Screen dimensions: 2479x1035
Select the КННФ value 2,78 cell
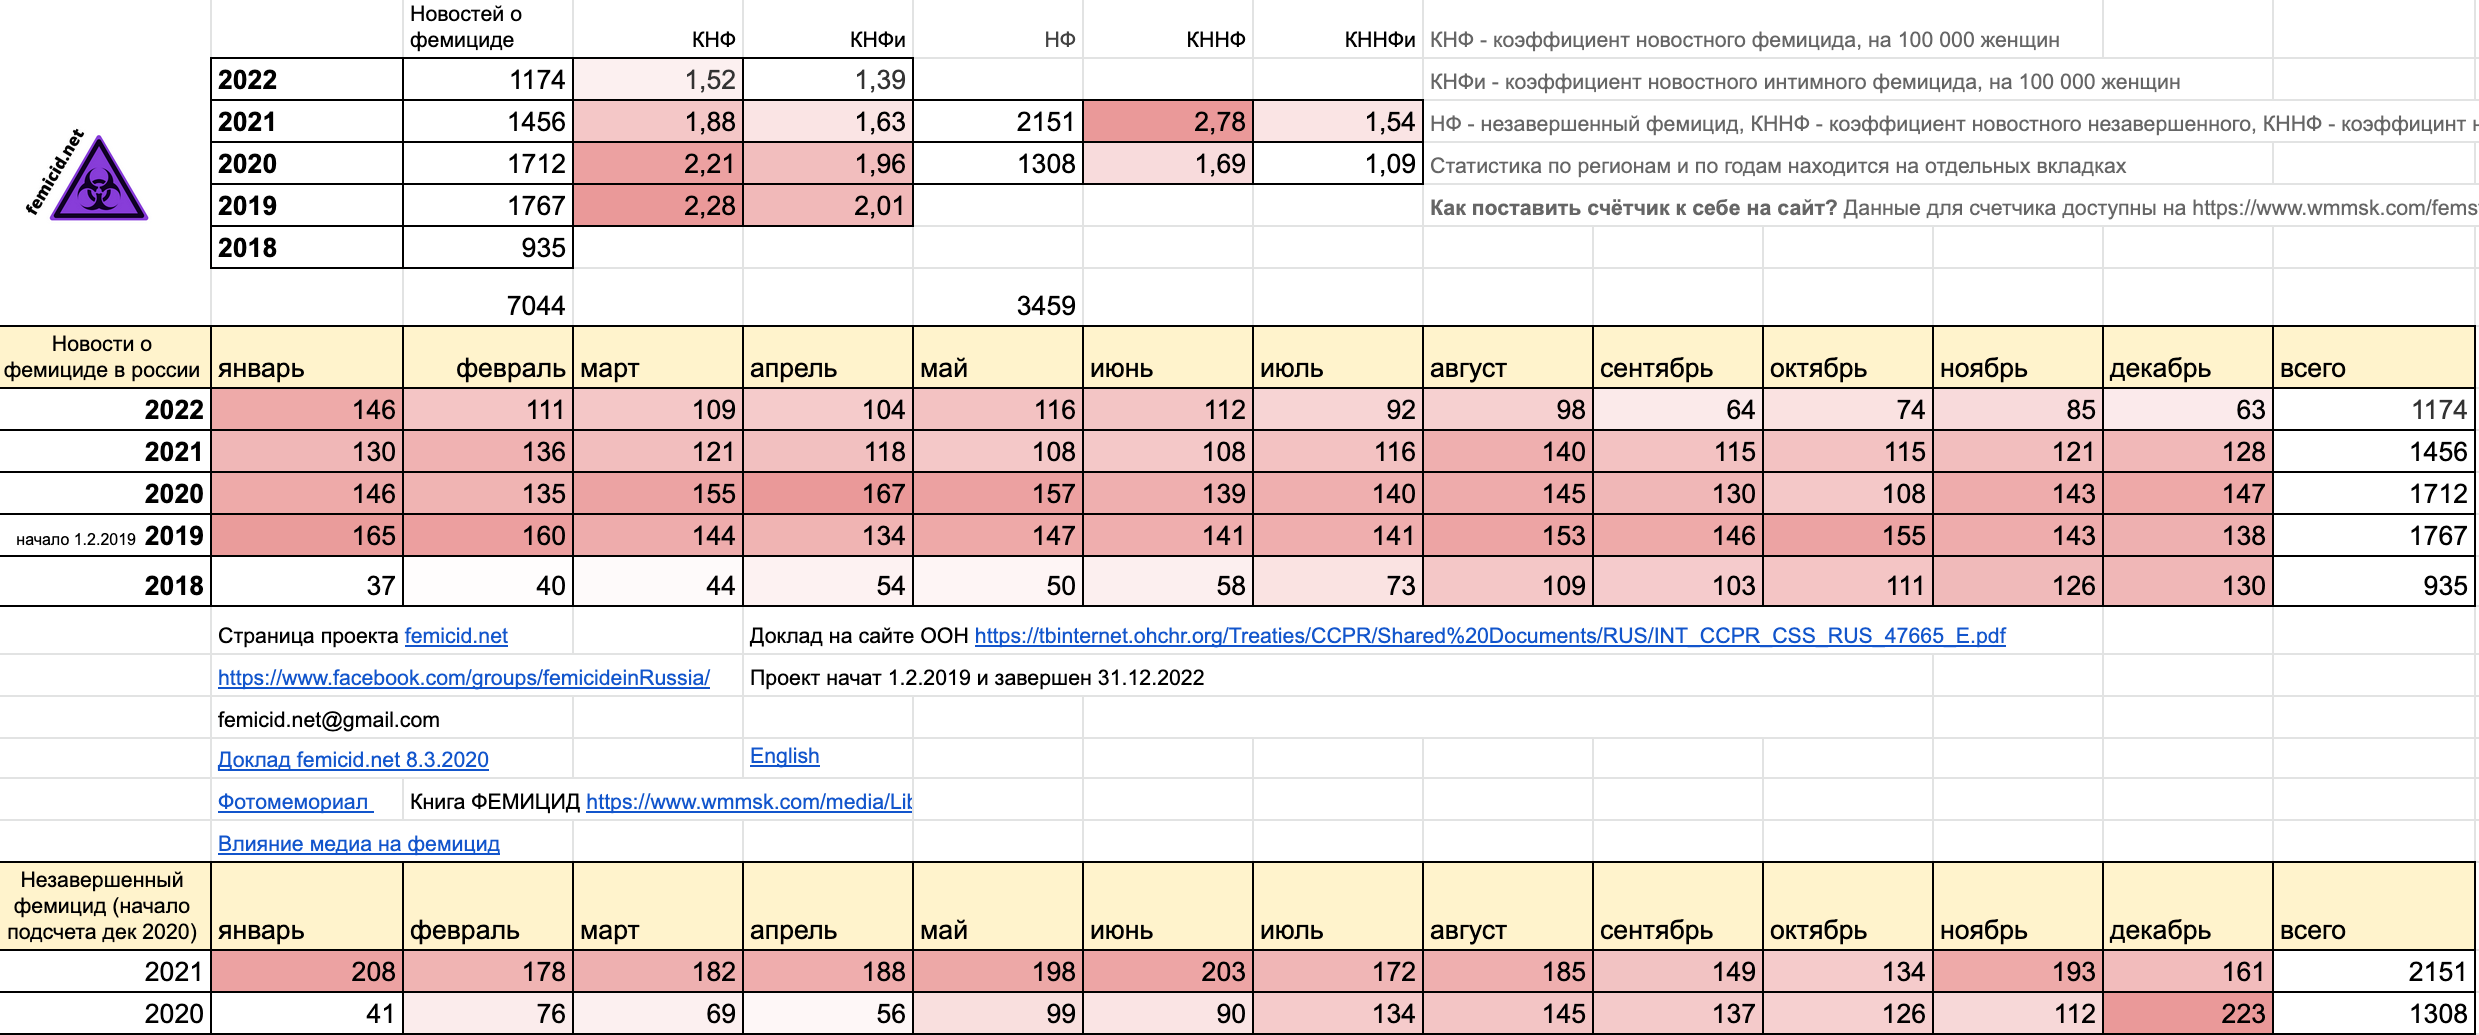(1168, 121)
